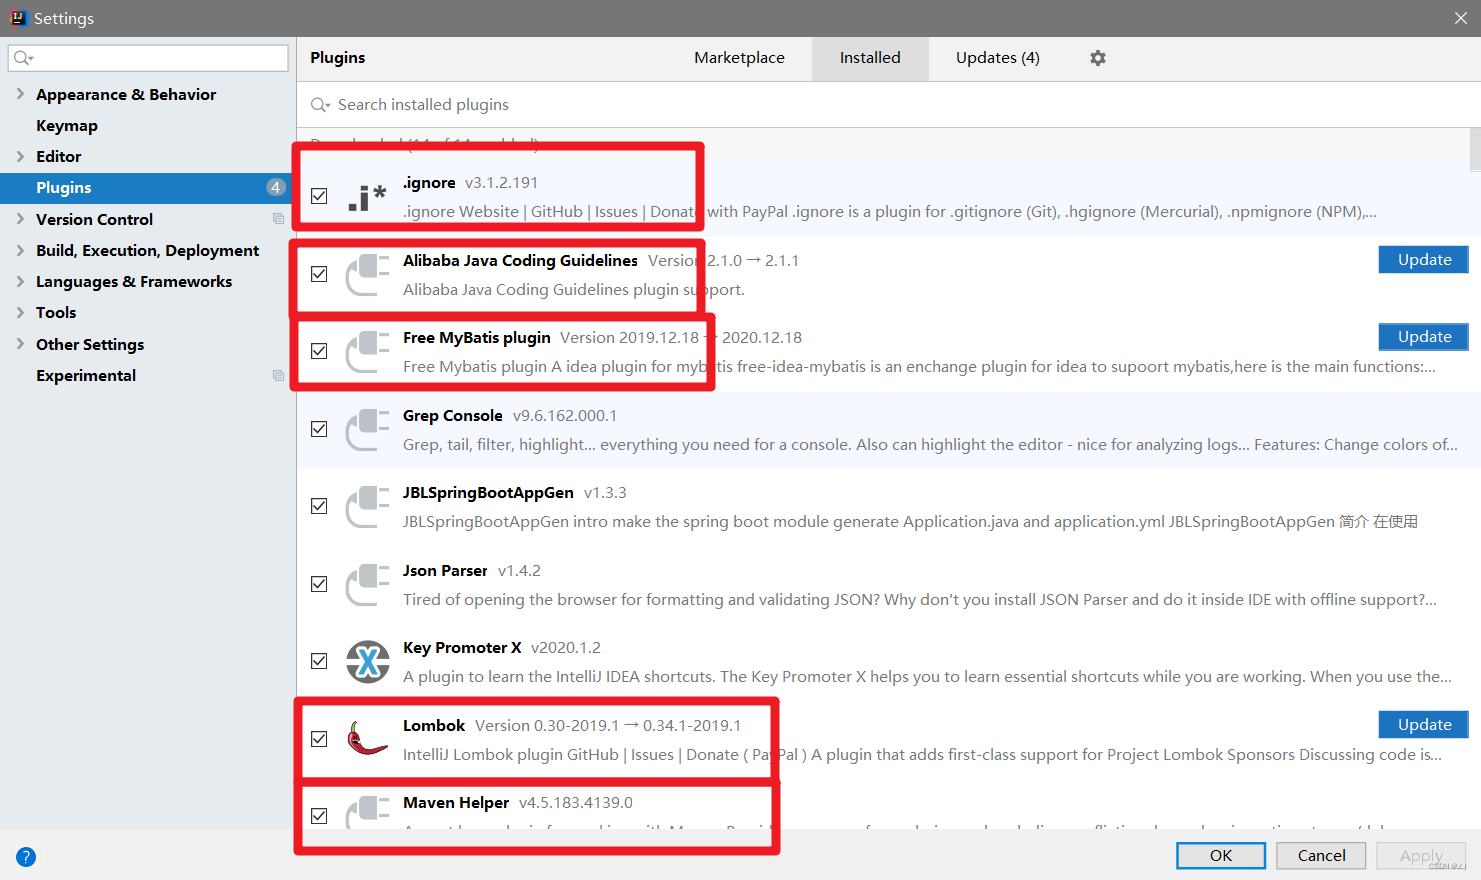Expand Build, Execution, Deployment node

point(20,250)
